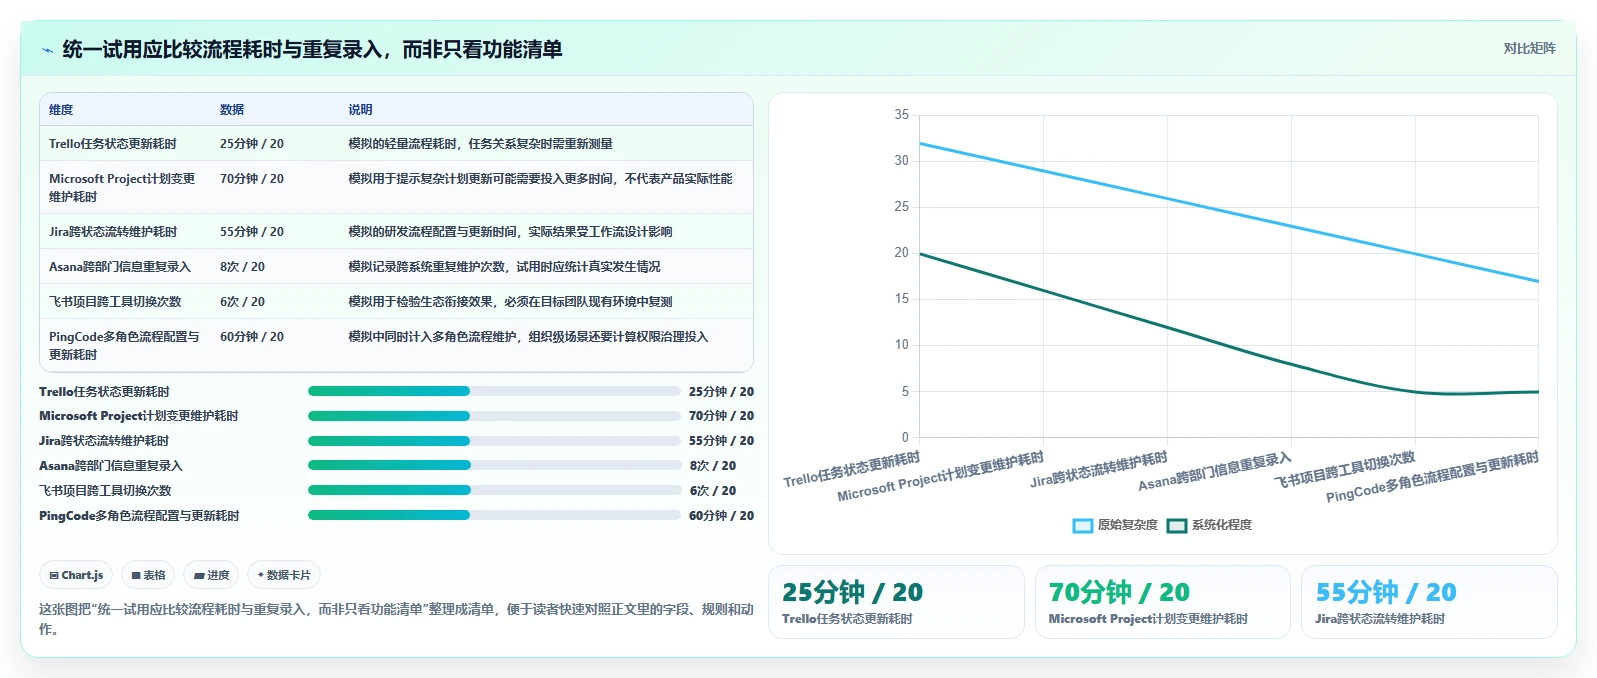
Task: Select the 说明 column header
Action: 360,110
